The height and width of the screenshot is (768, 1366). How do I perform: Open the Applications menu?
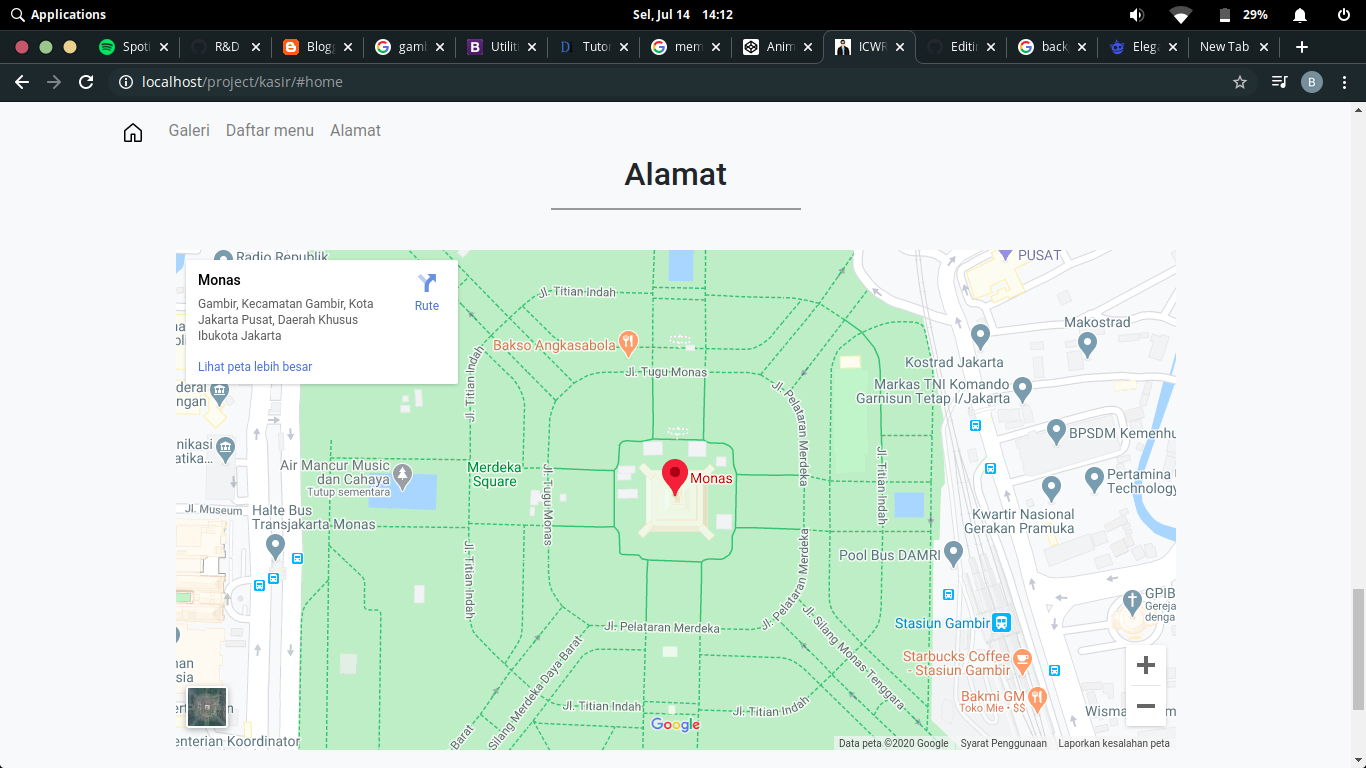[x=58, y=14]
